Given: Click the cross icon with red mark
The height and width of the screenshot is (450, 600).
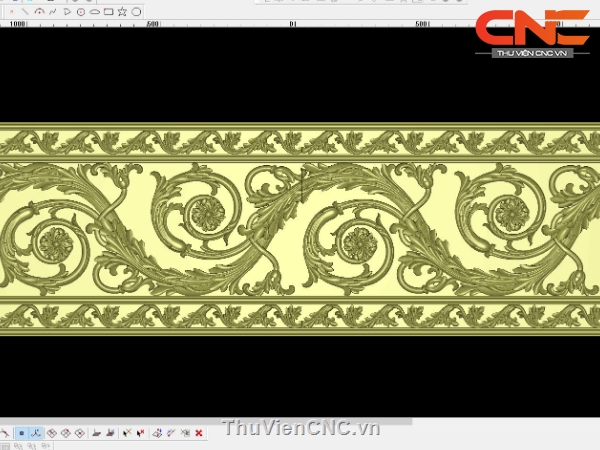Looking at the screenshot, I should point(140,433).
